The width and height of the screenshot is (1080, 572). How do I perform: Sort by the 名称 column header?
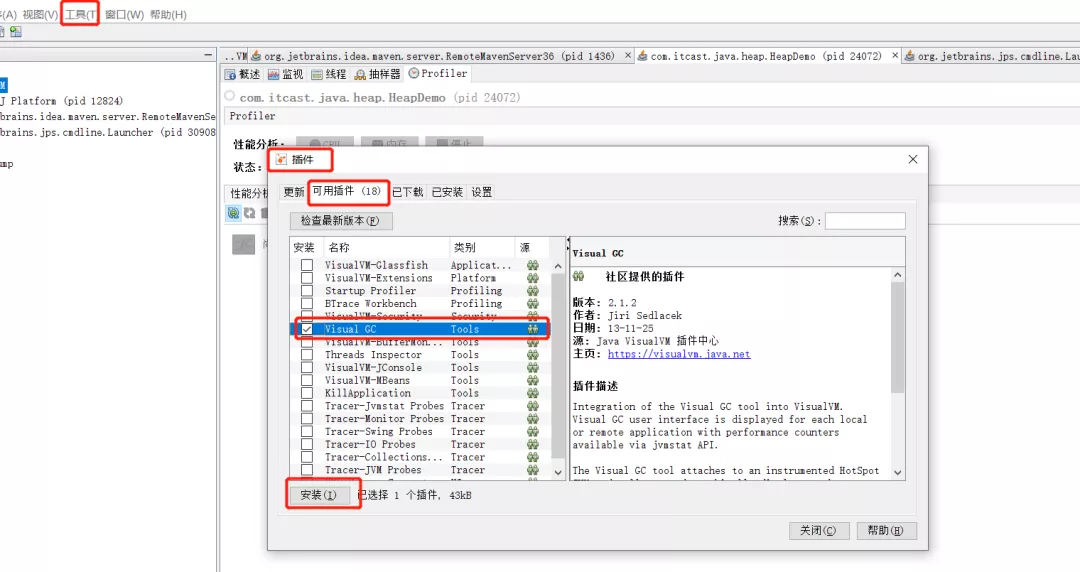tap(386, 247)
